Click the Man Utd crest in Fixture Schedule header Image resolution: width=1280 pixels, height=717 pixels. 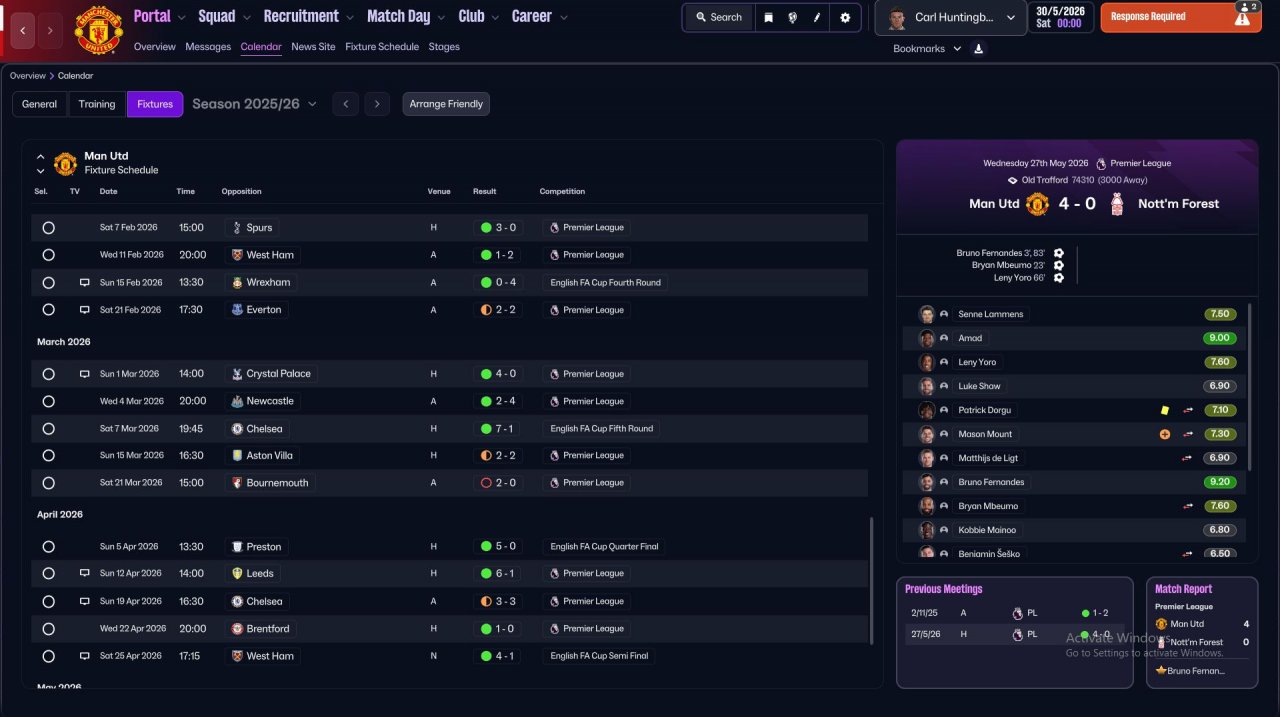[x=65, y=163]
